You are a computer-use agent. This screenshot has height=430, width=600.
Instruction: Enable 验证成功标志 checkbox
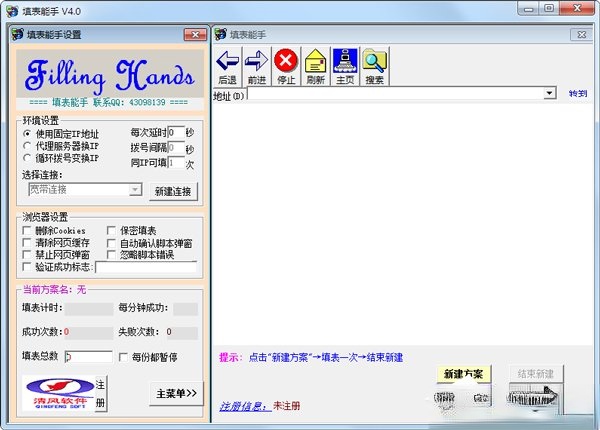(27, 267)
